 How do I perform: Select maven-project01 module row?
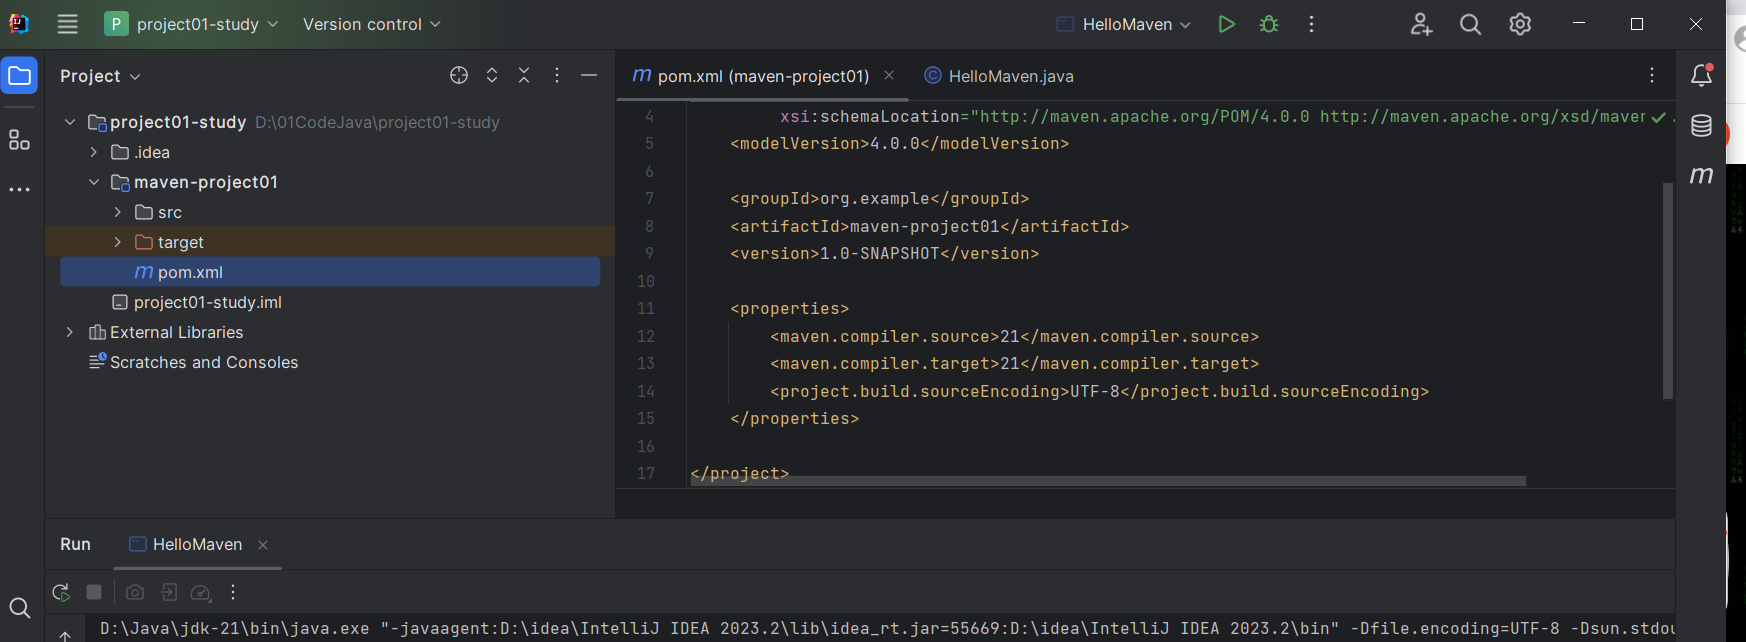pos(330,182)
